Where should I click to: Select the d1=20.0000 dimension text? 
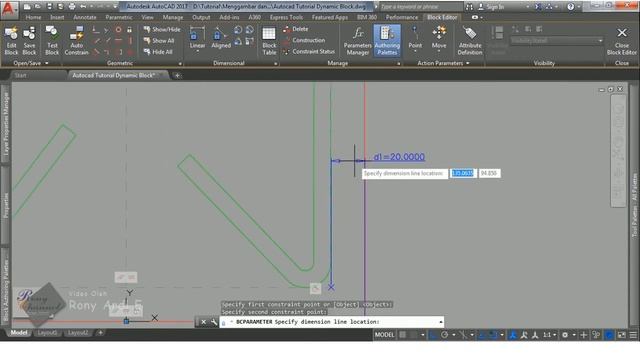pyautogui.click(x=399, y=157)
